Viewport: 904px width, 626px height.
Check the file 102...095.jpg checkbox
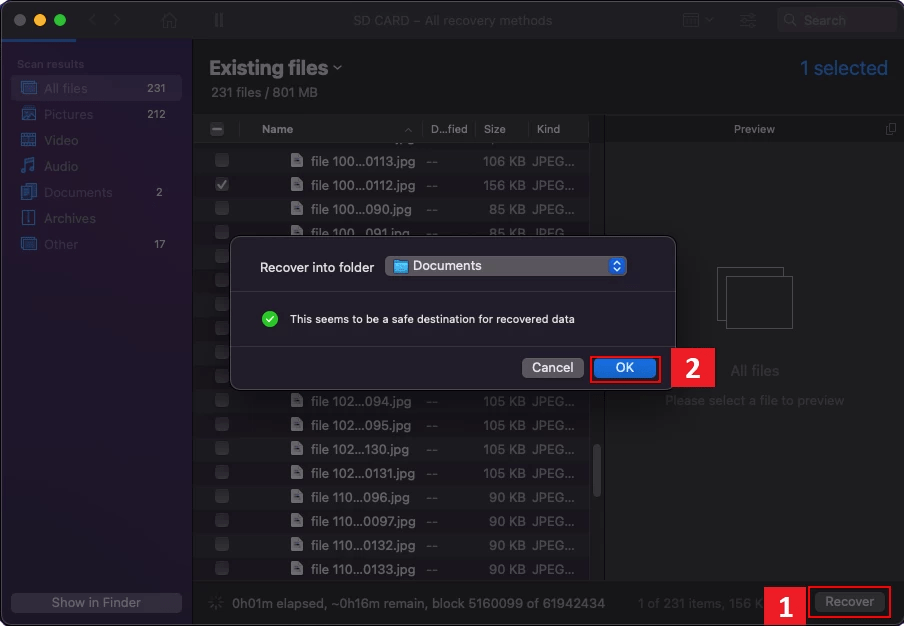[222, 424]
